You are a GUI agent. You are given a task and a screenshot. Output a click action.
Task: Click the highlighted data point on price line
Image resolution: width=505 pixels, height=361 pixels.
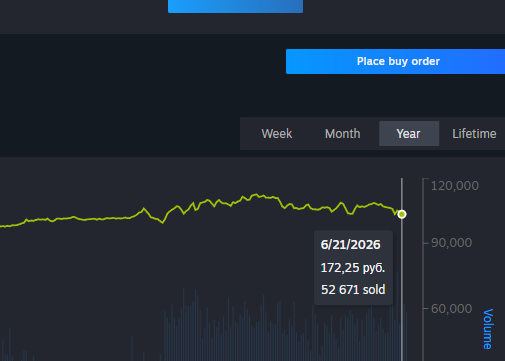pos(402,214)
